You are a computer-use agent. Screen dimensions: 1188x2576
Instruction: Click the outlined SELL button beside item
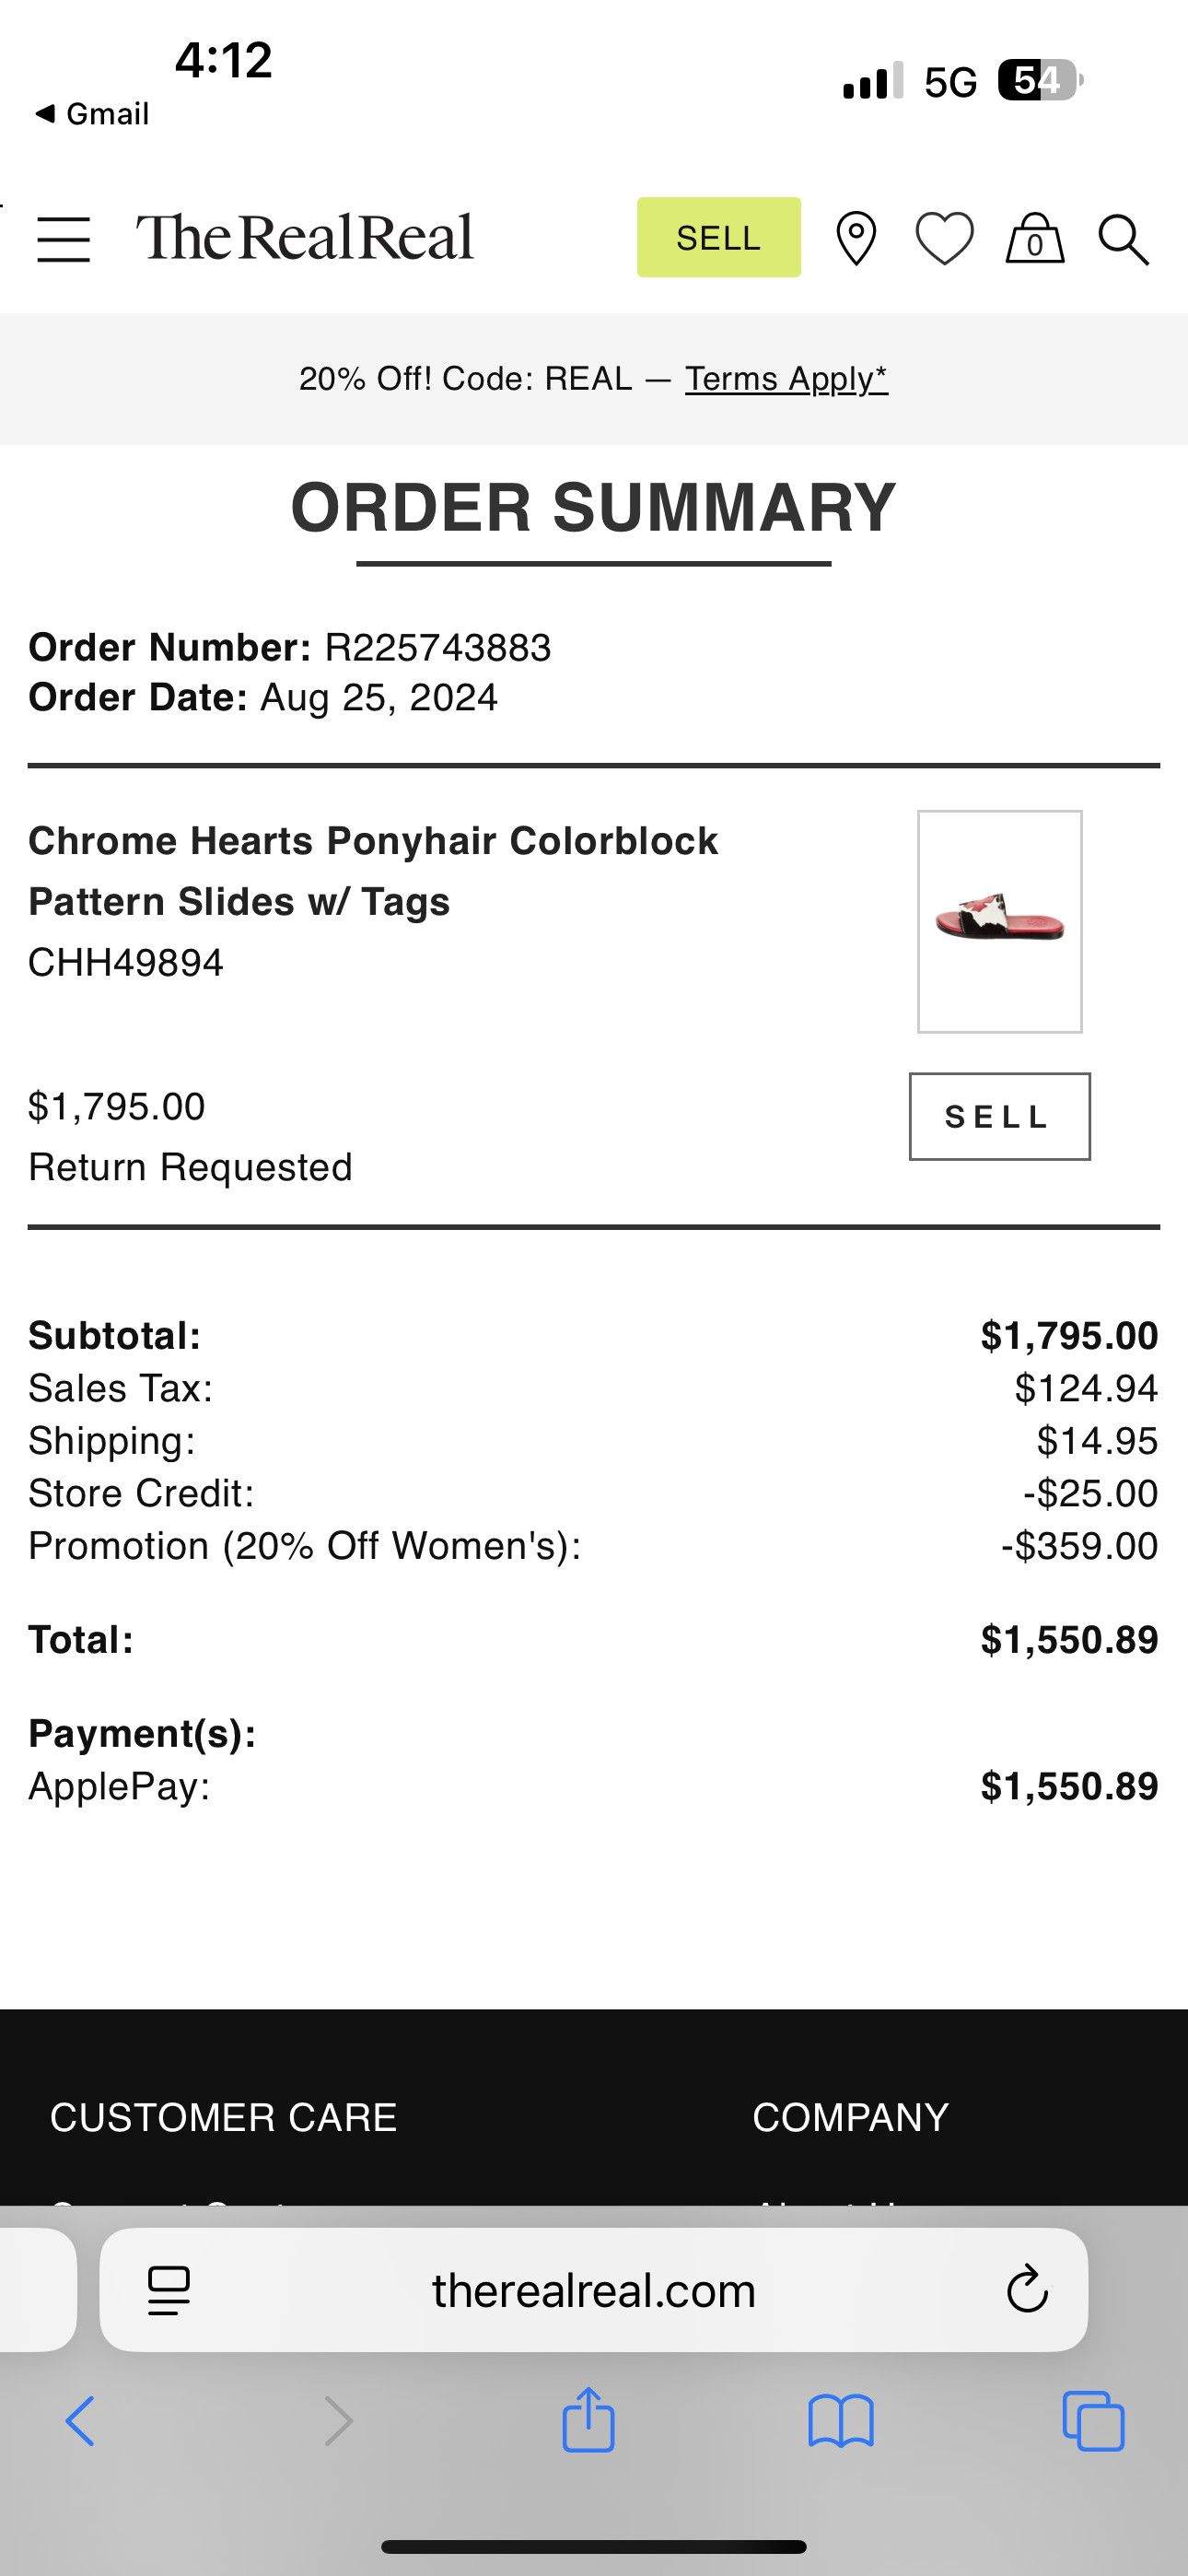click(1000, 1116)
